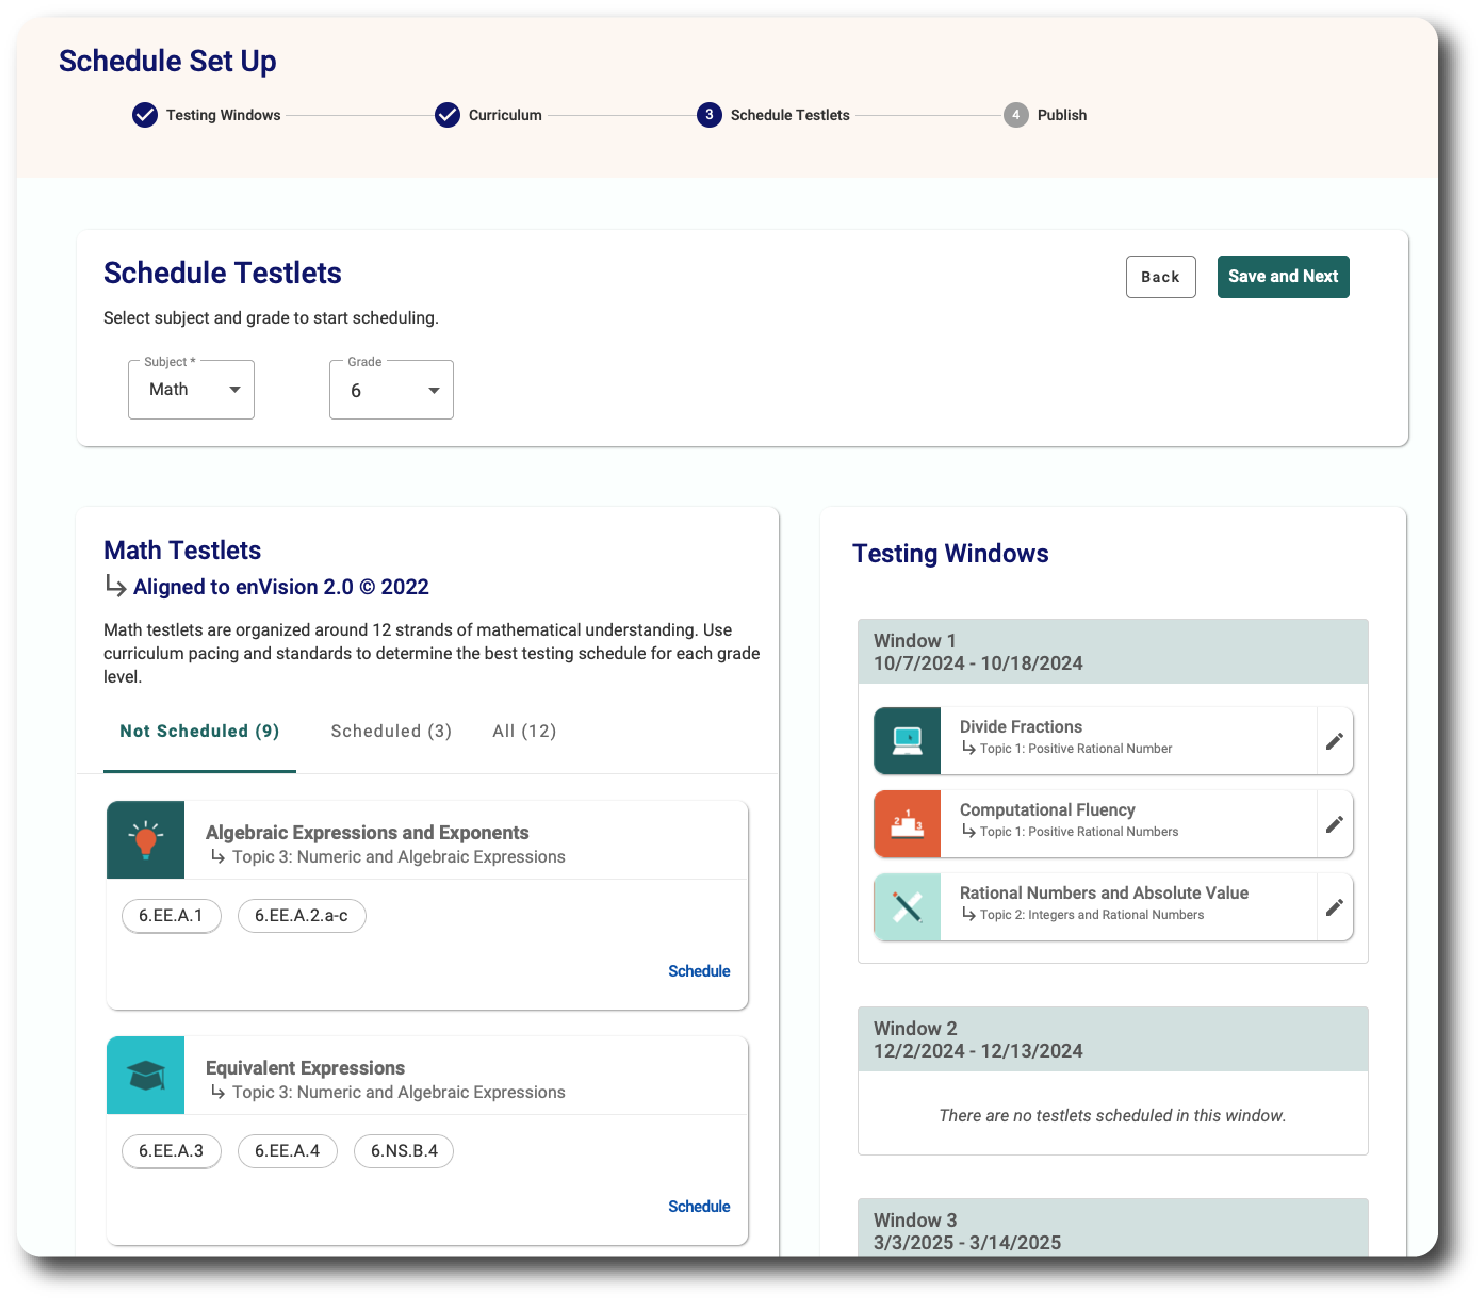Click the Rational Numbers testlet icon

coord(908,907)
